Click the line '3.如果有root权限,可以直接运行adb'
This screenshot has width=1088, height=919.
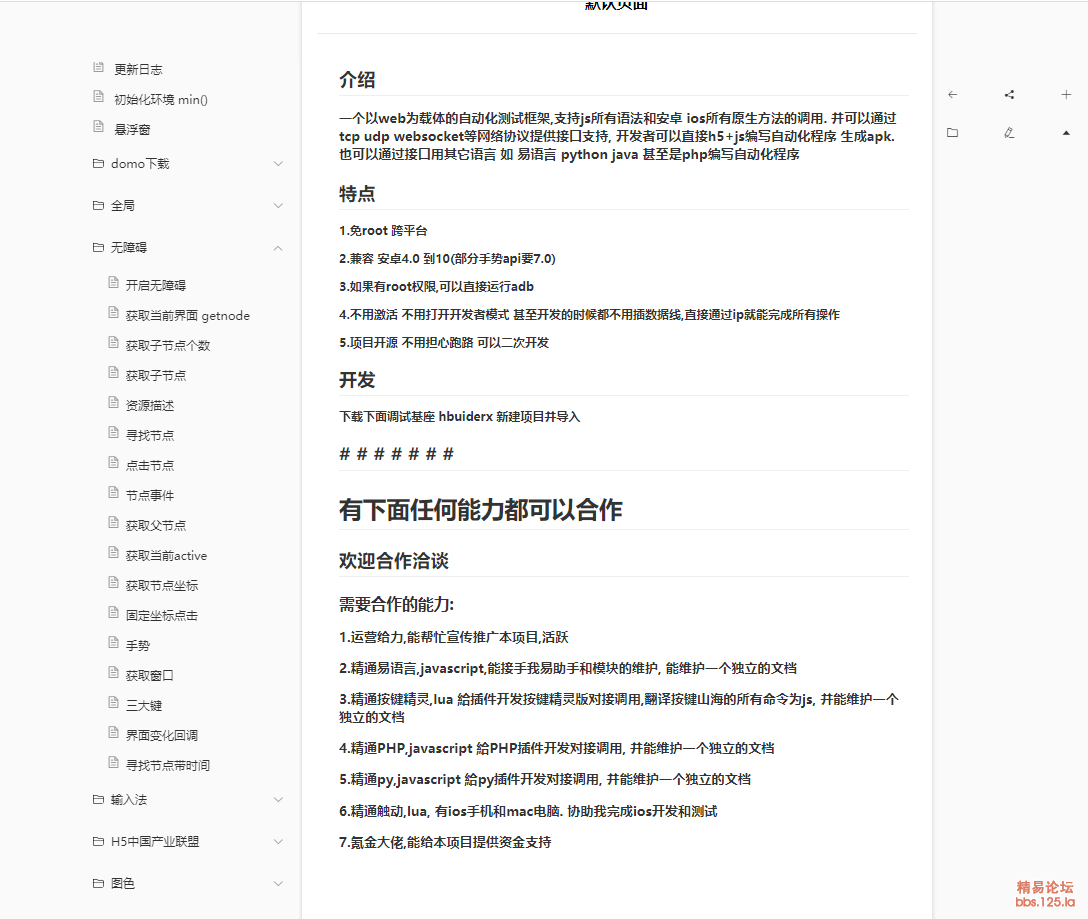click(x=436, y=287)
